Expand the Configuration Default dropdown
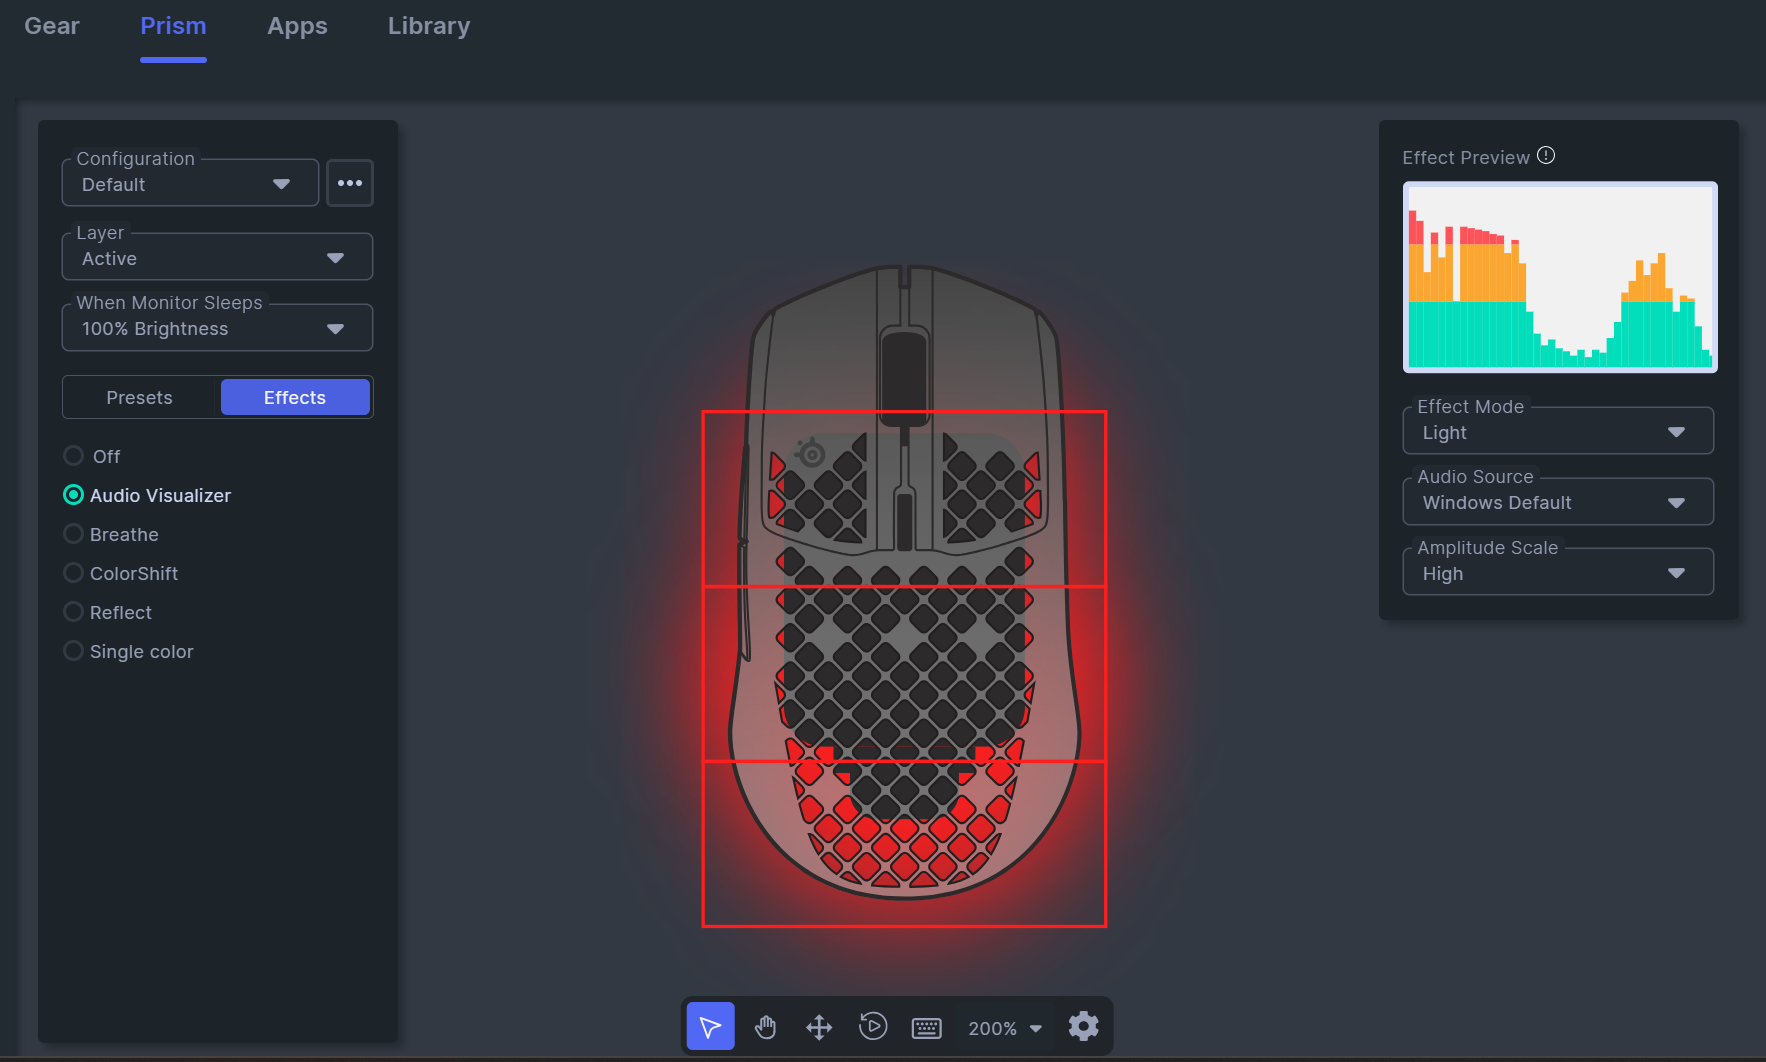The image size is (1766, 1062). tap(190, 184)
